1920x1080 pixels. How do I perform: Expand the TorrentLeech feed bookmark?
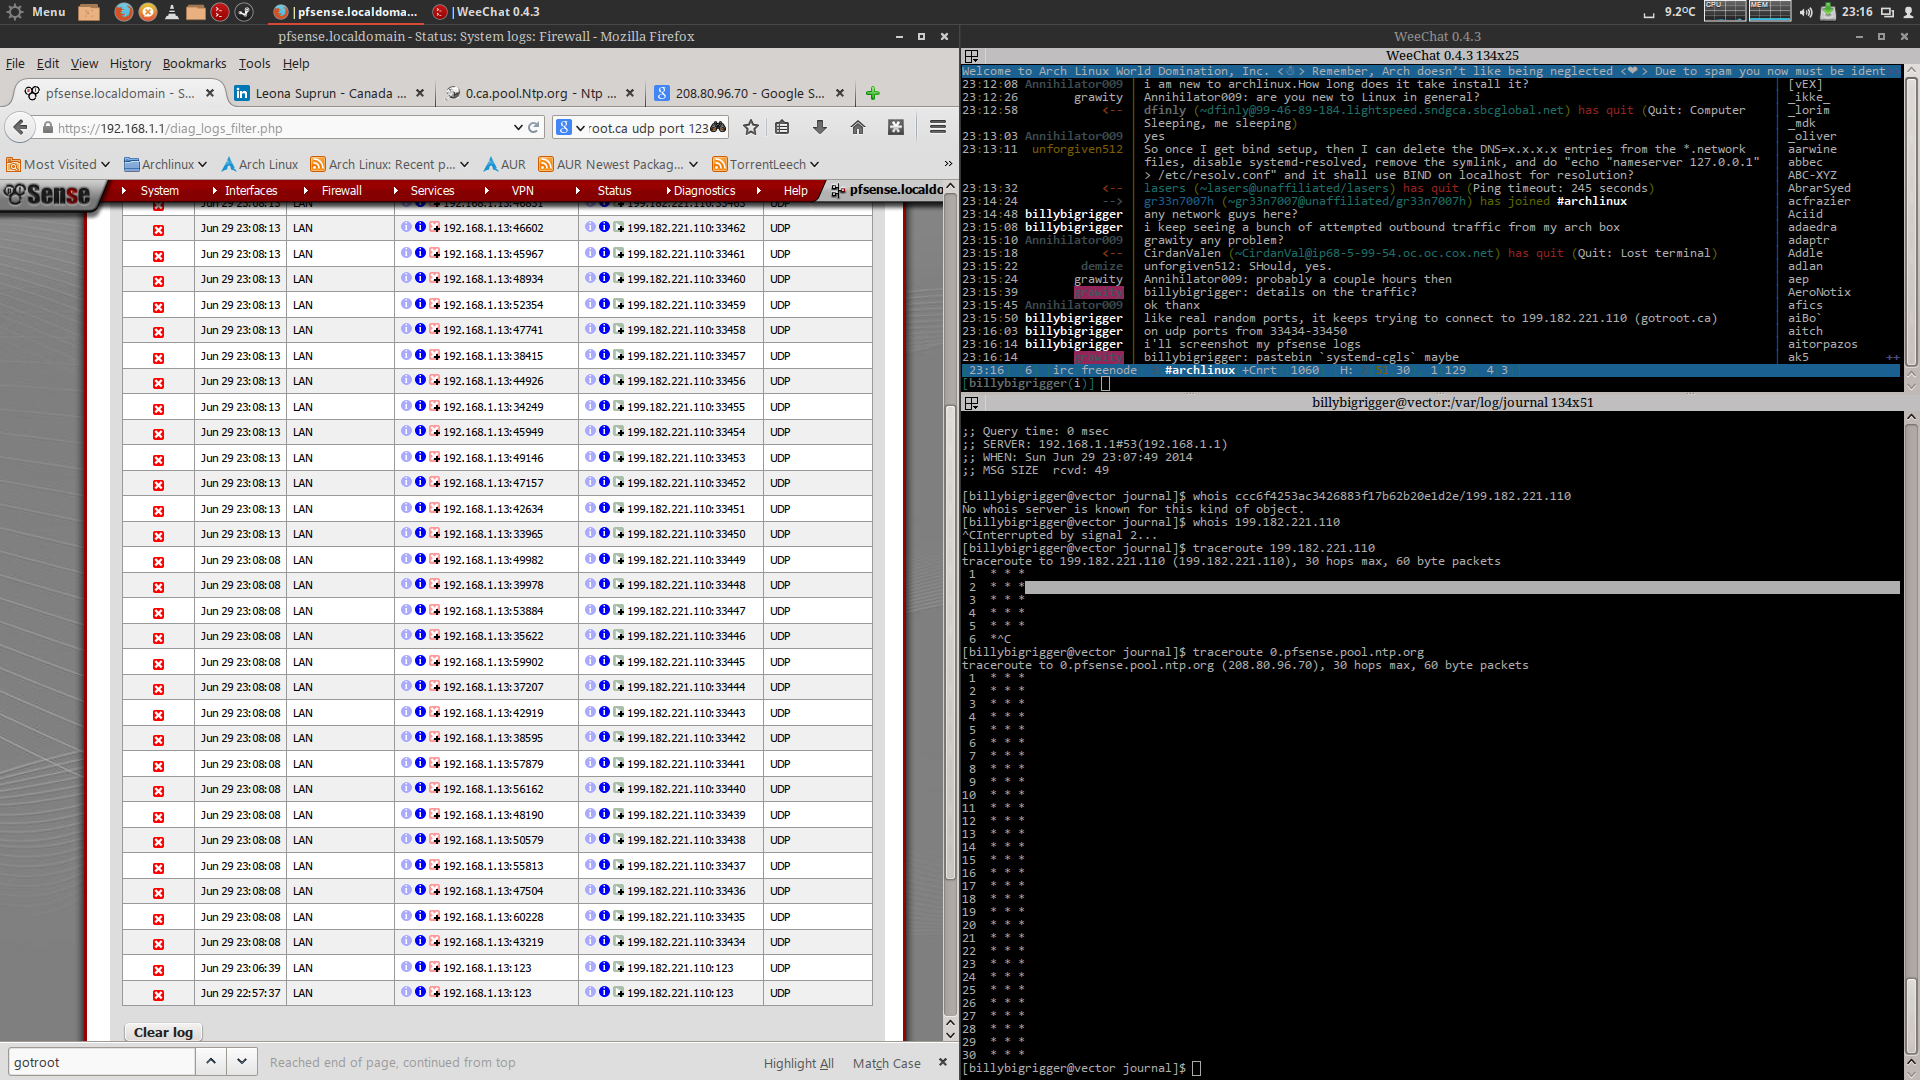[766, 164]
